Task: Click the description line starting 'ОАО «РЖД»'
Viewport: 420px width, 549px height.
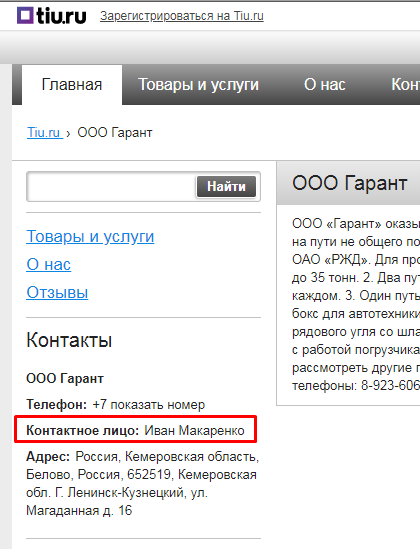Action: point(356,259)
